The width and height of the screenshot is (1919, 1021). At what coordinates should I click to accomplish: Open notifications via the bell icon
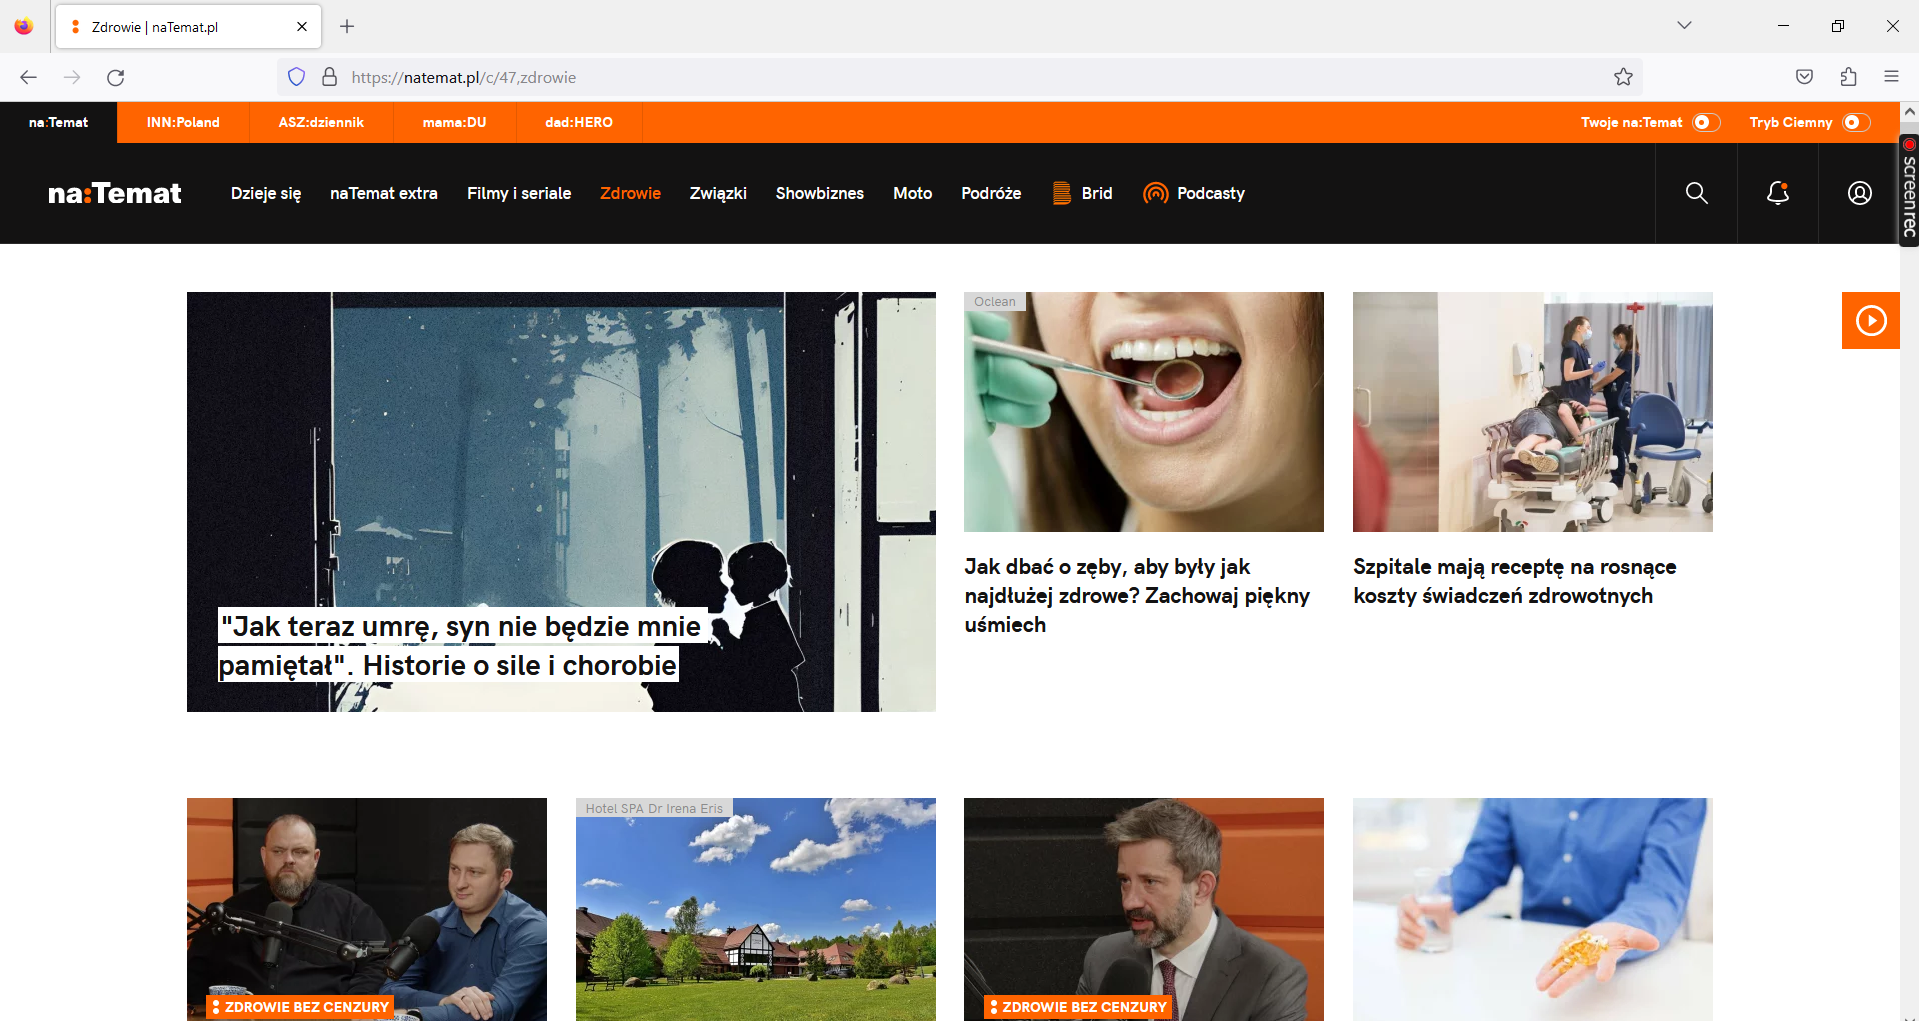1777,193
